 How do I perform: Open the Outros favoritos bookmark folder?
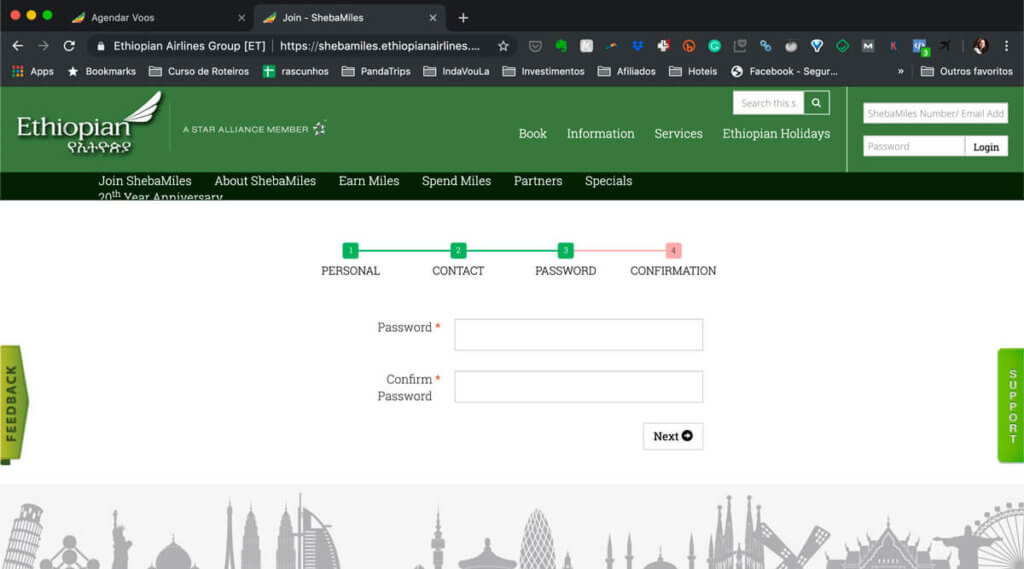click(967, 72)
